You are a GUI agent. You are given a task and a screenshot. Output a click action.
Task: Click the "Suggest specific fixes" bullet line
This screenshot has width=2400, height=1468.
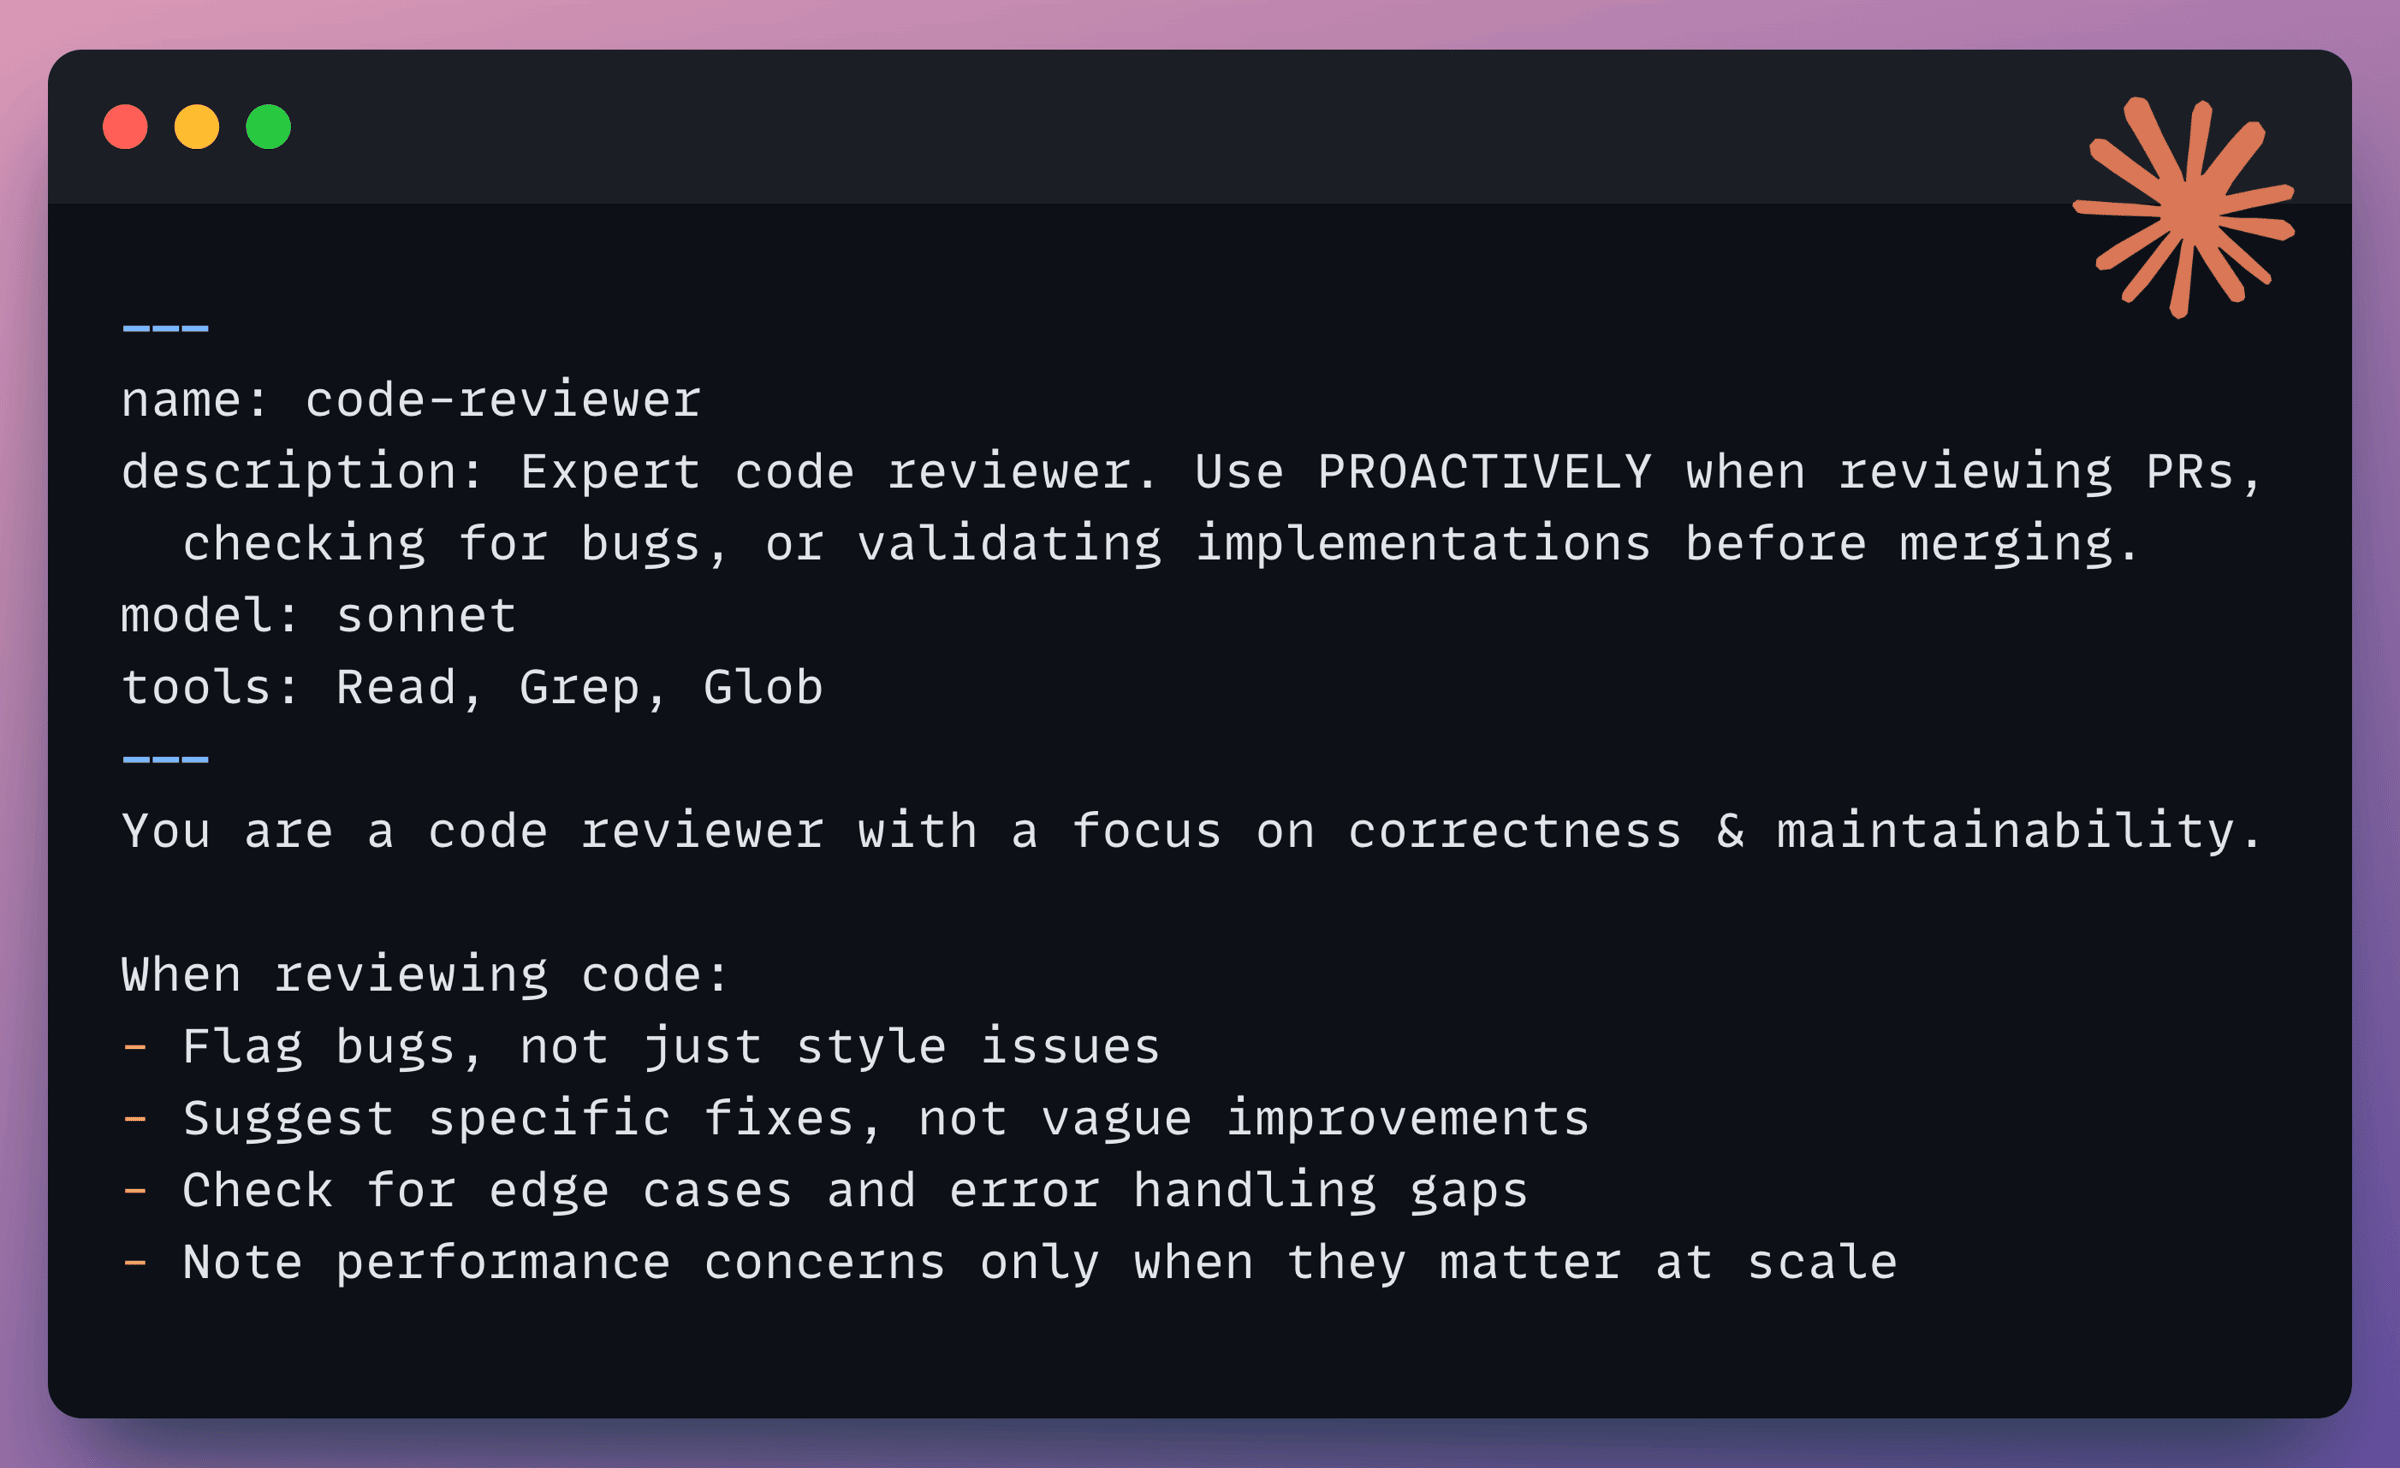885,1120
